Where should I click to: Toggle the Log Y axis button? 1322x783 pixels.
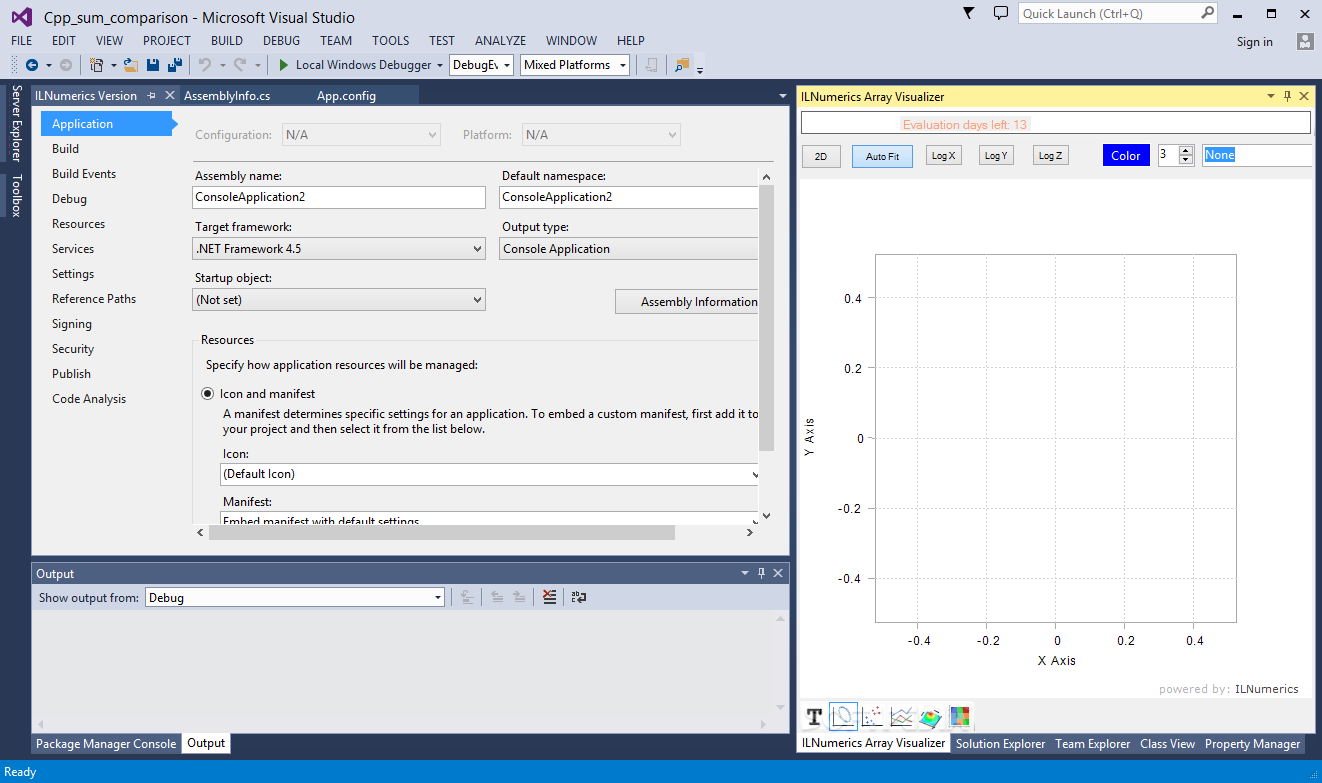pos(996,155)
